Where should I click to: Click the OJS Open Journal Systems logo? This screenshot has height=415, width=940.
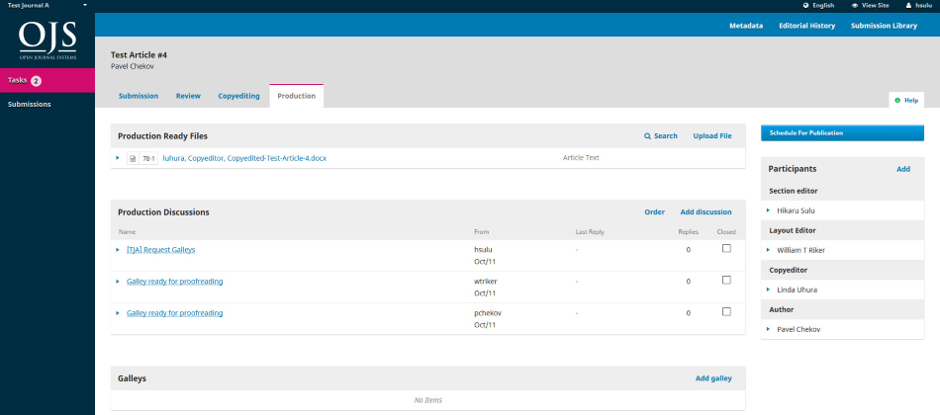coord(47,40)
